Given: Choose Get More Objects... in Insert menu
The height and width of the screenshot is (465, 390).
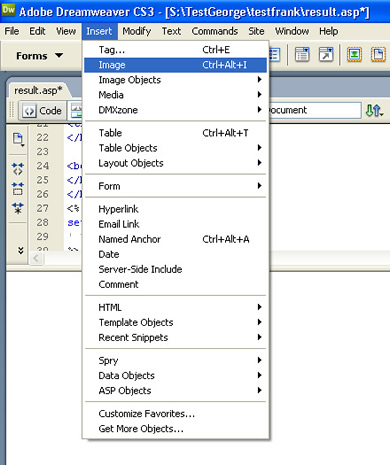Looking at the screenshot, I should pyautogui.click(x=175, y=428).
